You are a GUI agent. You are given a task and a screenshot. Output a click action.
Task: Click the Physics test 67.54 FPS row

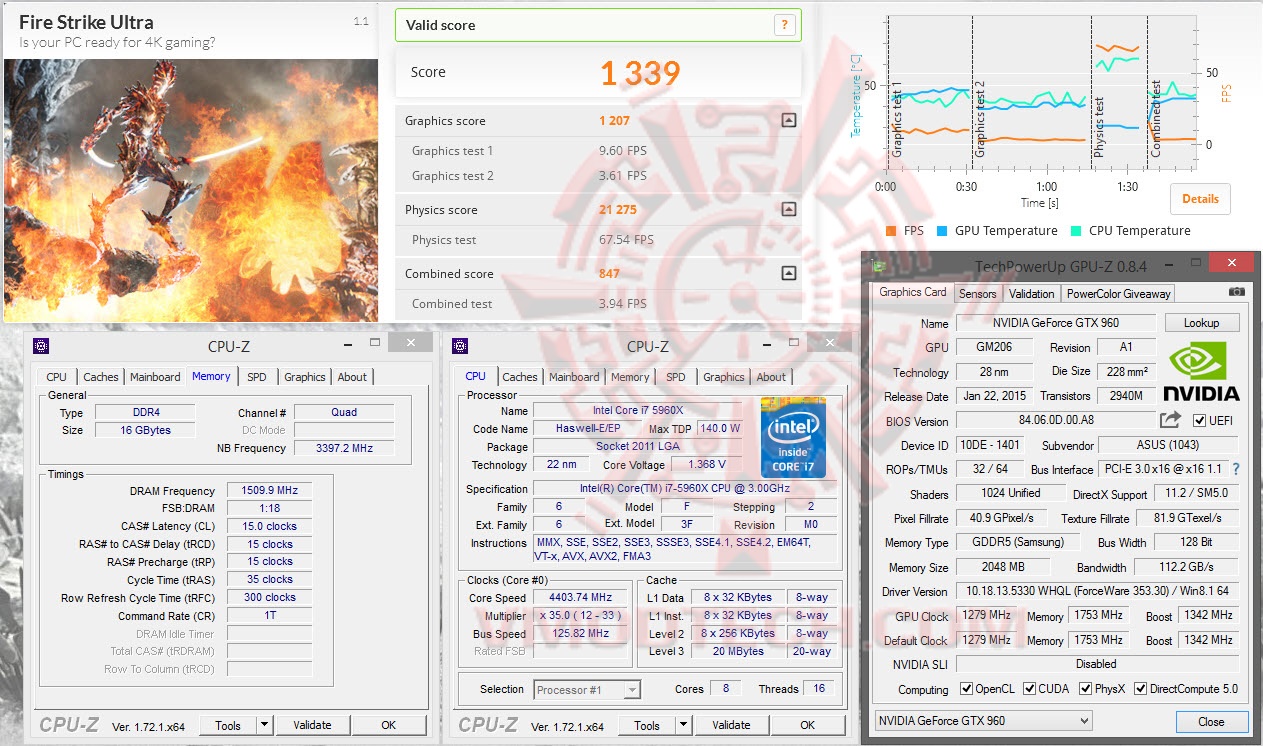click(x=598, y=240)
